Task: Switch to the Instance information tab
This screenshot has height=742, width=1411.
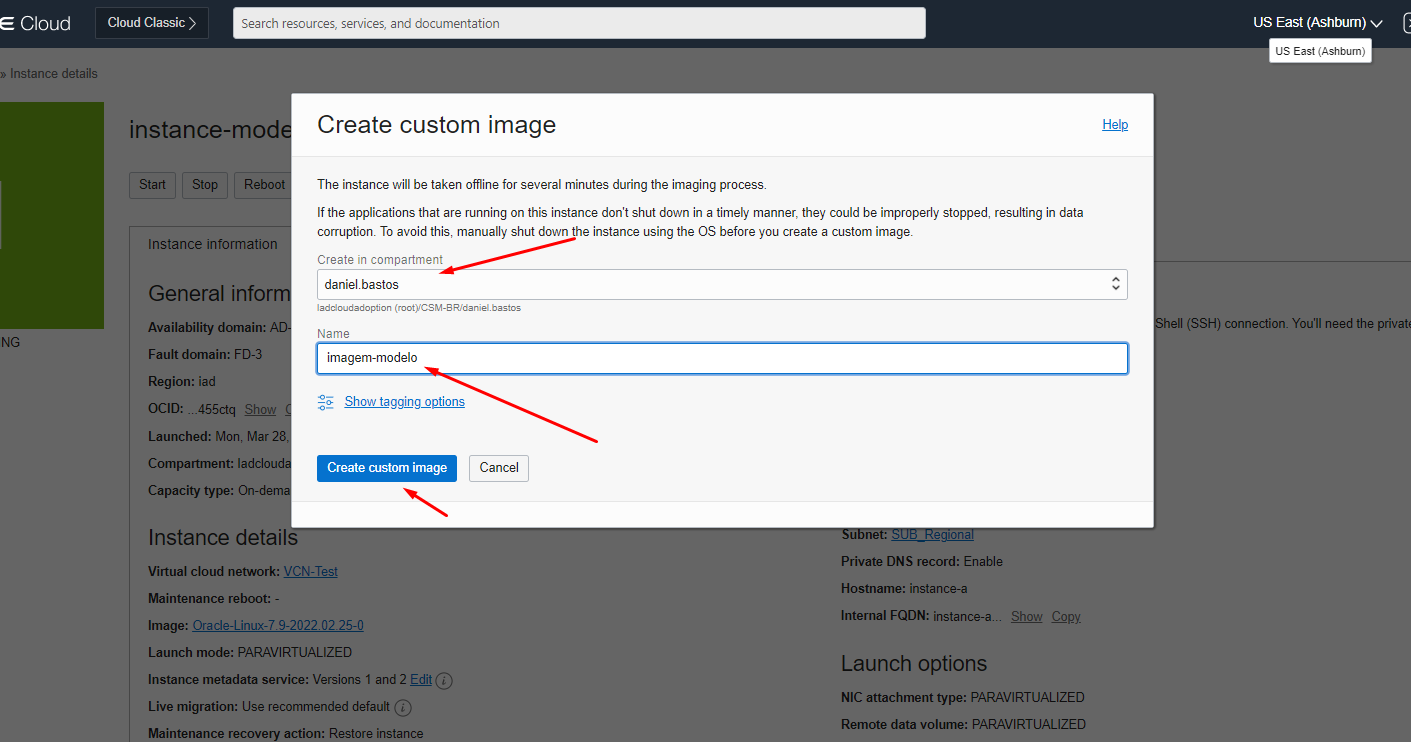Action: coord(213,244)
